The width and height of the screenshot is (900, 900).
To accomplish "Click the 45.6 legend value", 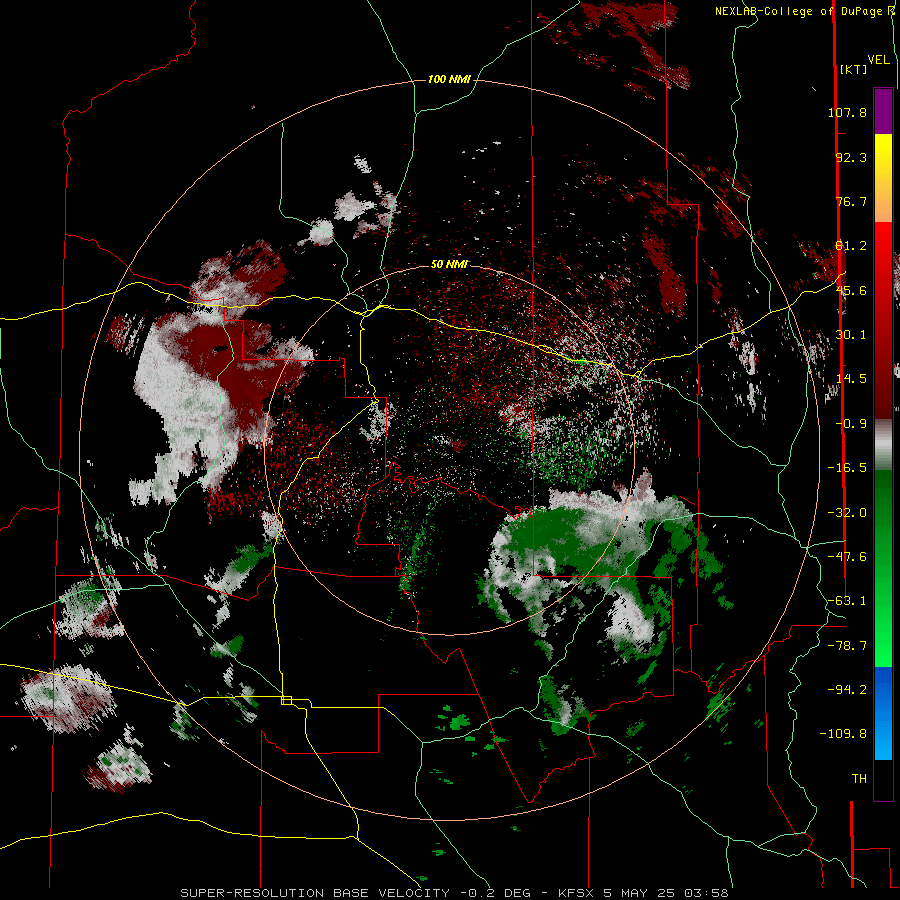I will (x=851, y=290).
